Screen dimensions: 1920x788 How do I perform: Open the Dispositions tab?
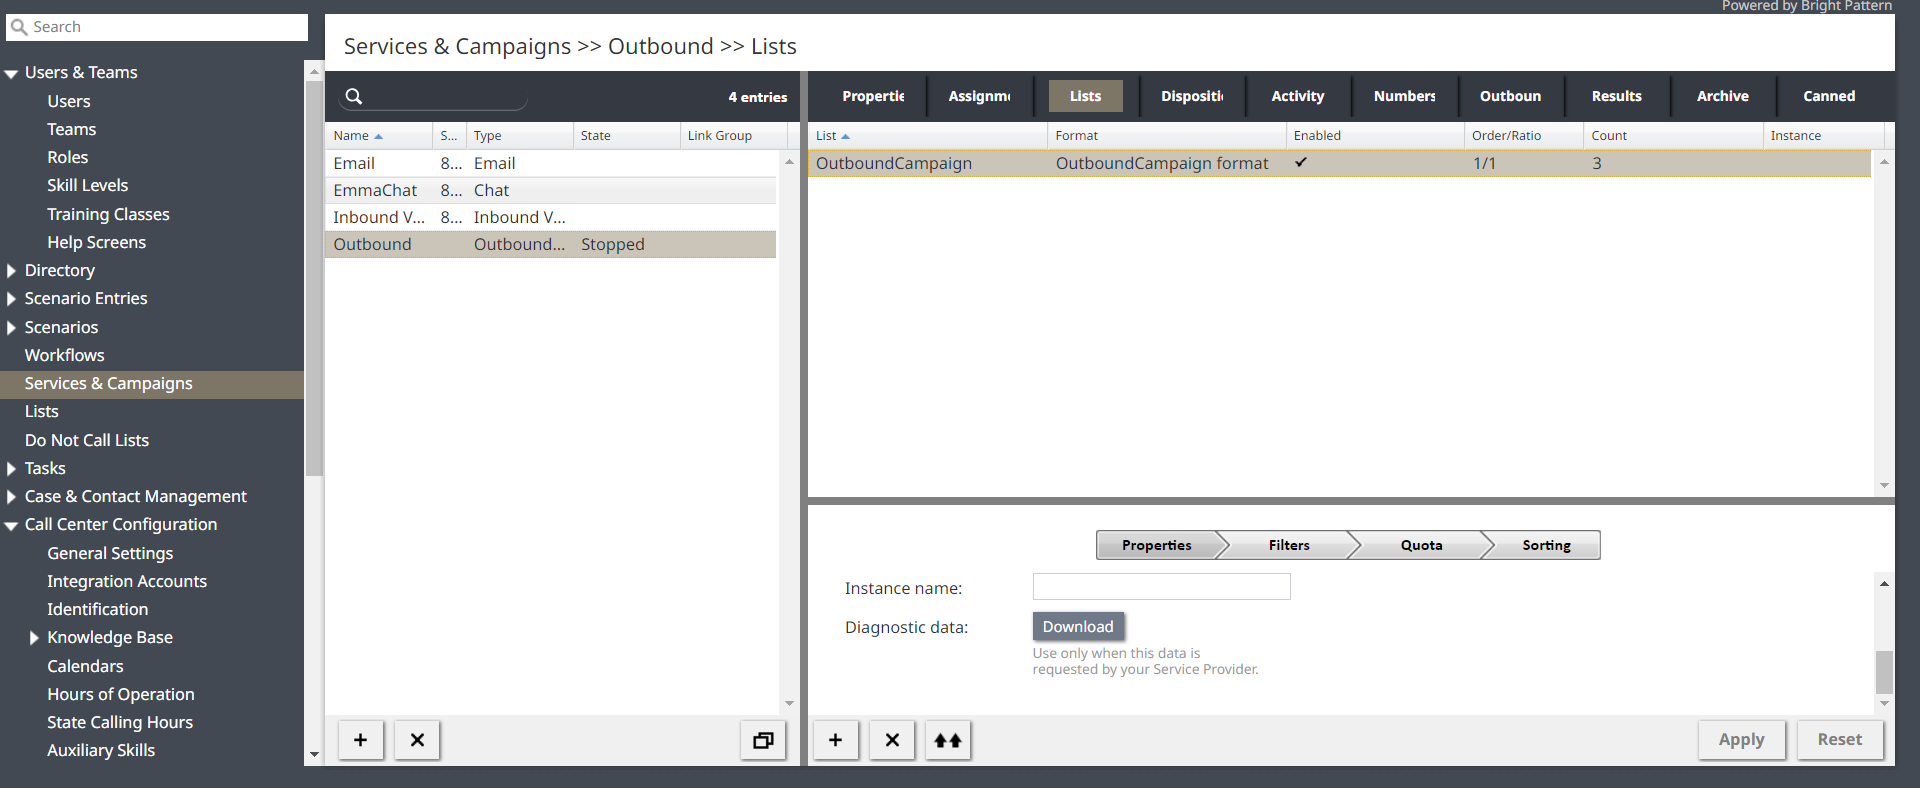1192,96
